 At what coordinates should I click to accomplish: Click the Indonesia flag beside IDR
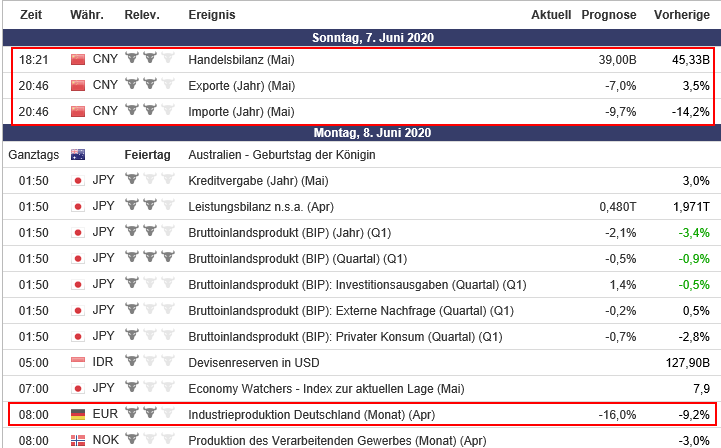click(78, 362)
